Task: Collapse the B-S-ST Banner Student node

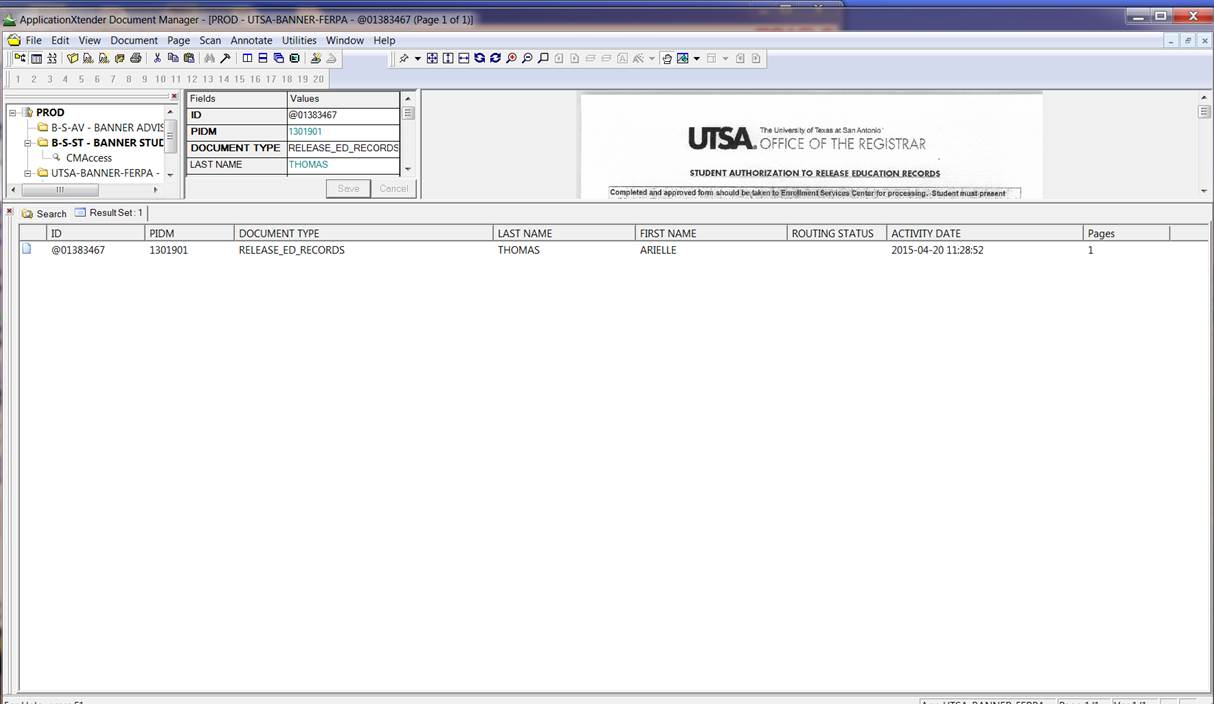Action: click(28, 143)
